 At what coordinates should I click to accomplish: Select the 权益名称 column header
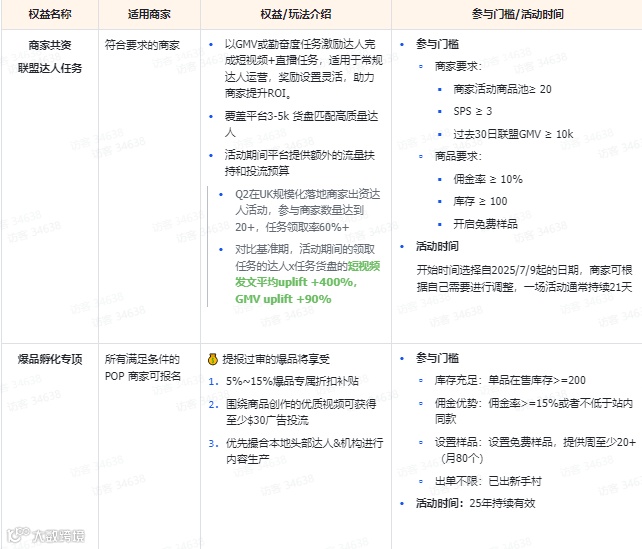pos(50,14)
